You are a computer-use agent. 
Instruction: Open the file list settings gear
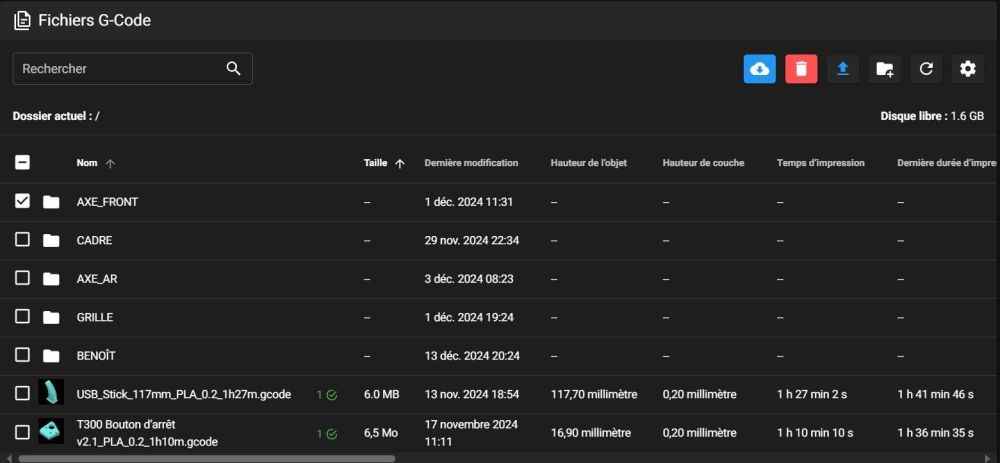pyautogui.click(x=968, y=69)
